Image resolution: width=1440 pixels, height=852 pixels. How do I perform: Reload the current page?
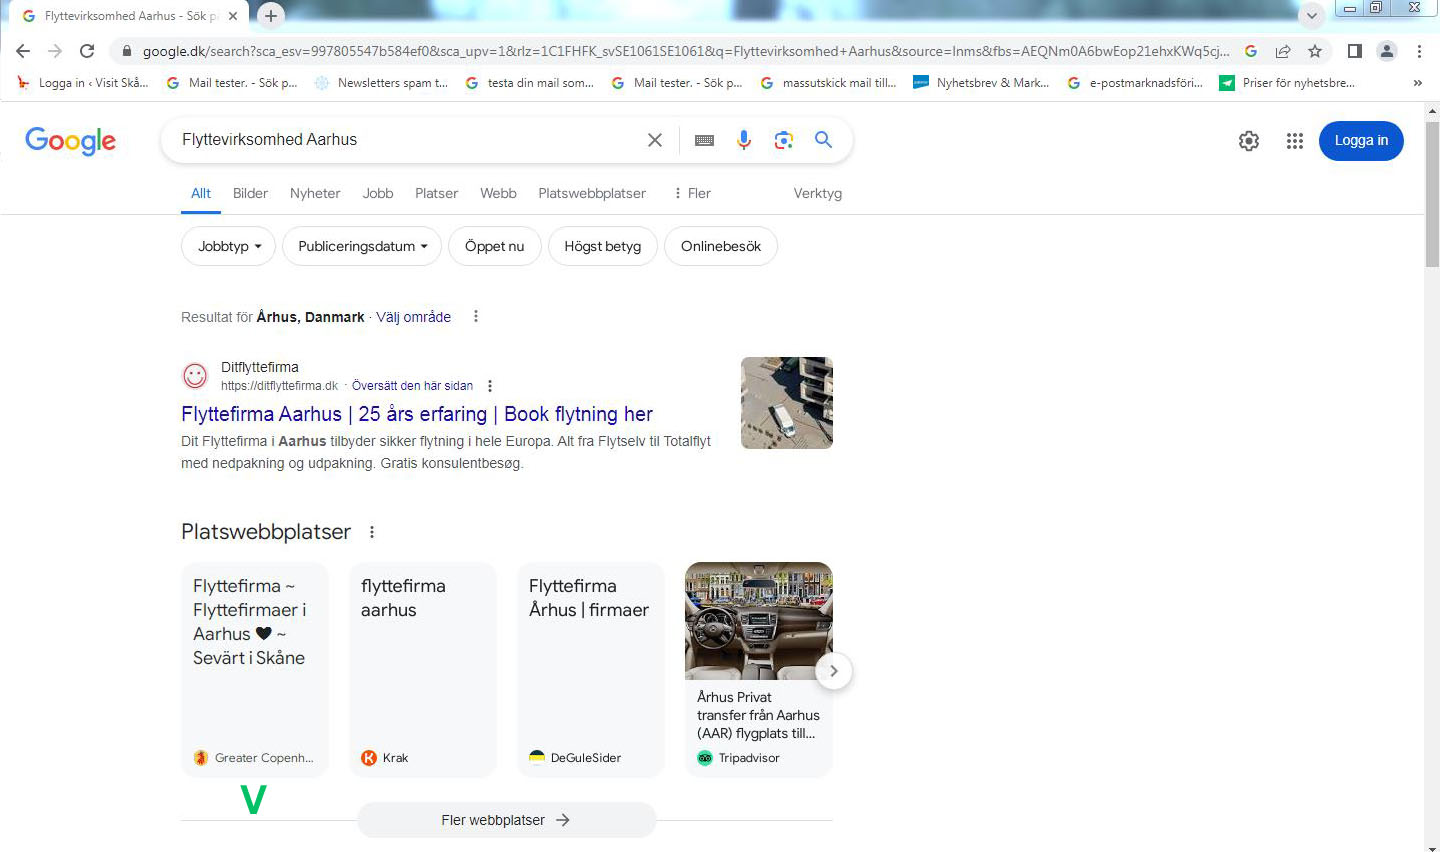pos(87,51)
